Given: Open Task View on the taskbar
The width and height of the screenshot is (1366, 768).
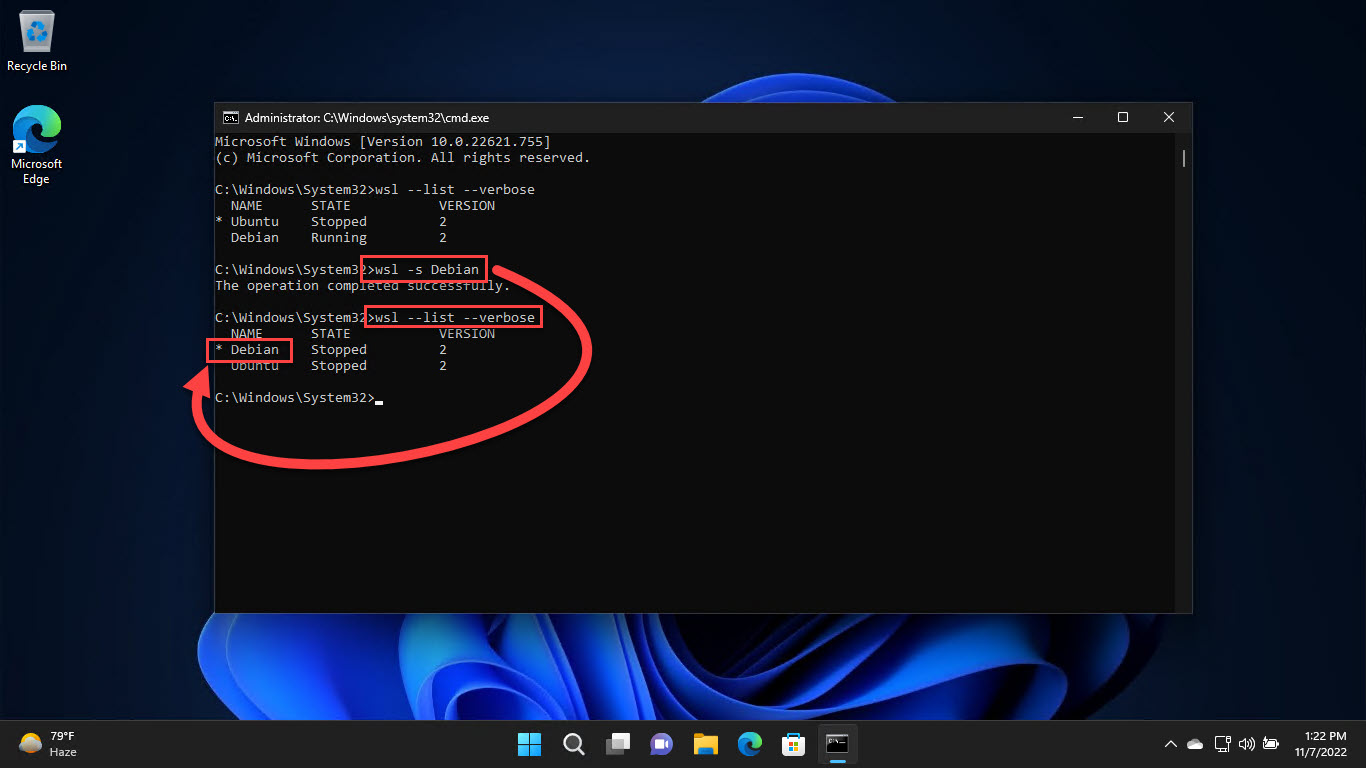Looking at the screenshot, I should (x=617, y=744).
